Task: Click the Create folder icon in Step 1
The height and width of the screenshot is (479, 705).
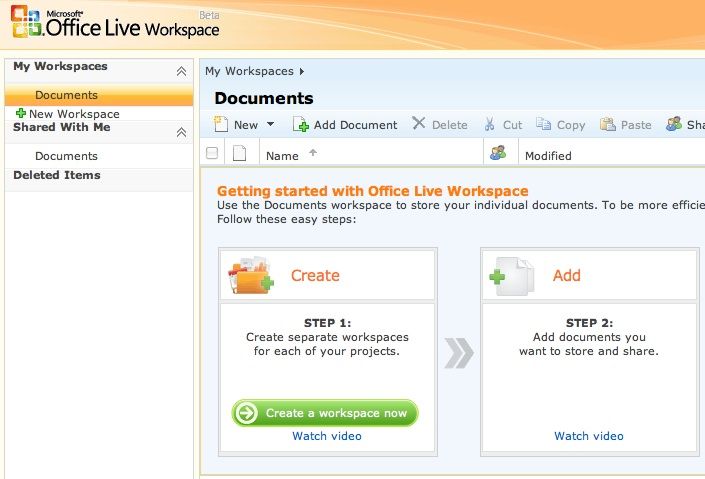Action: coord(251,275)
